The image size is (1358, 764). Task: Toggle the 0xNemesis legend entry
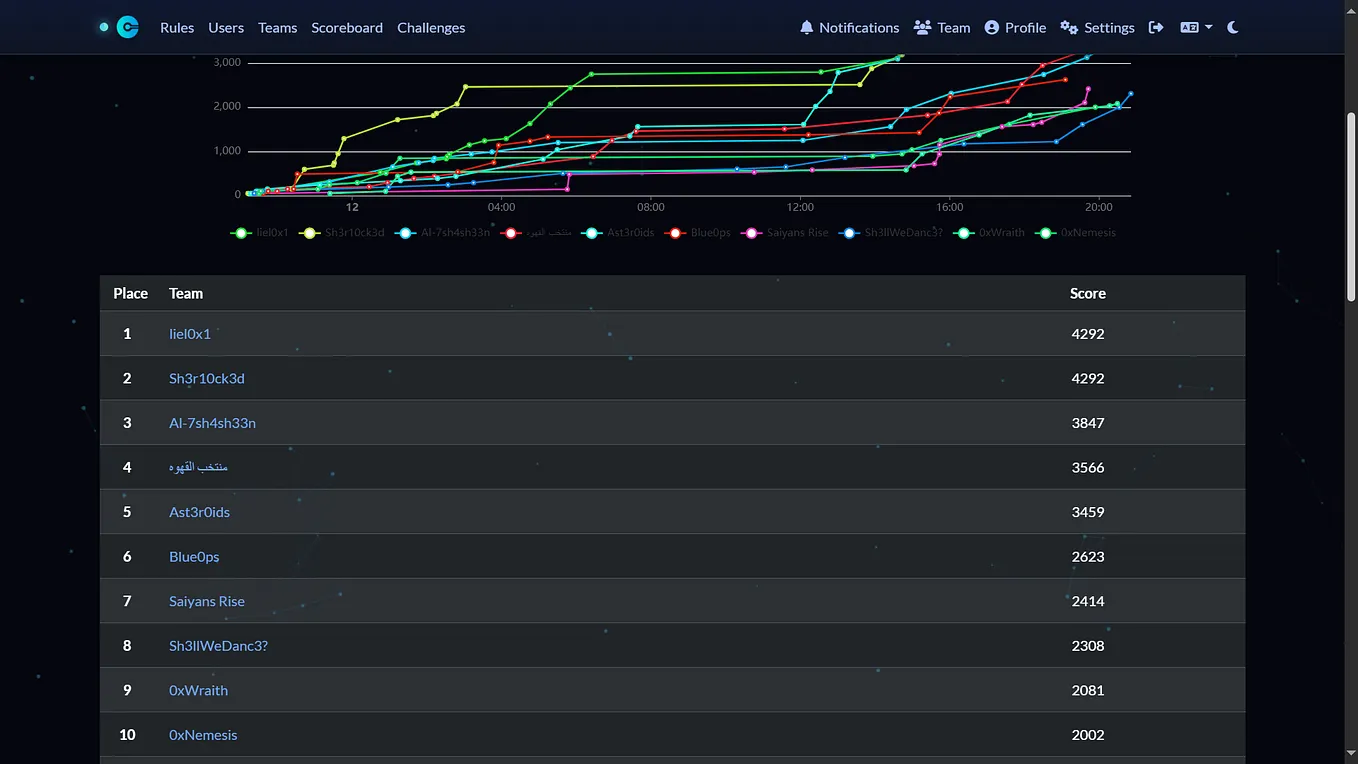click(x=1082, y=232)
